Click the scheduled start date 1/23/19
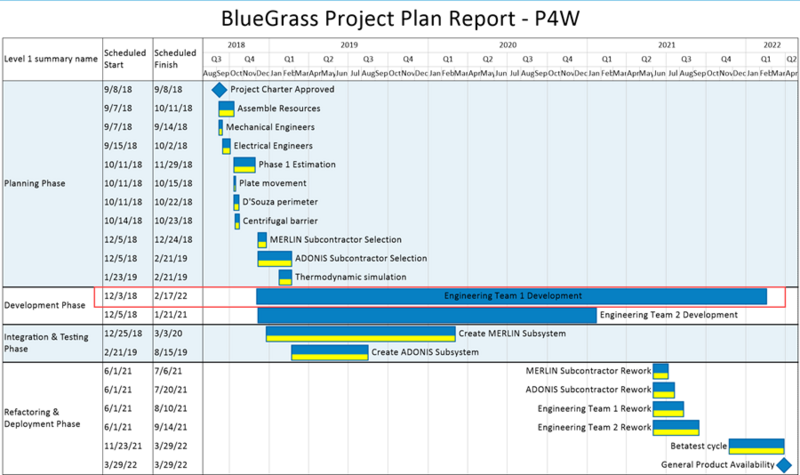The height and width of the screenshot is (475, 800). click(x=121, y=278)
